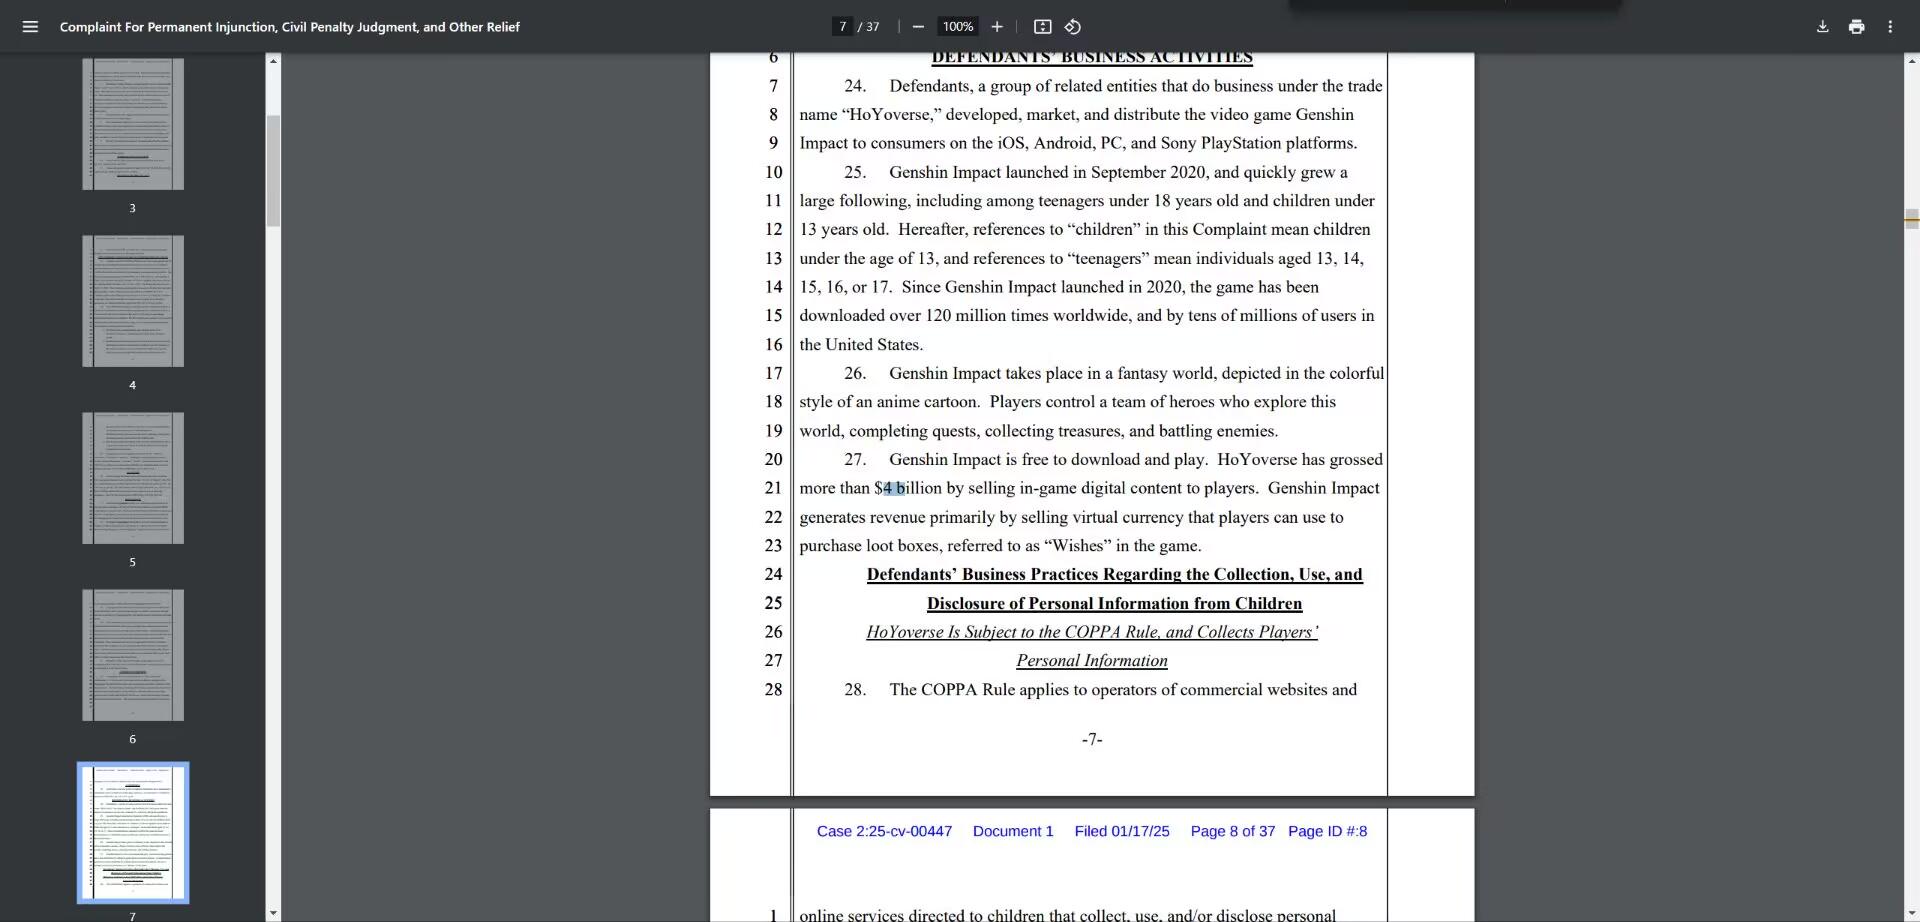Click paragraph number "27."
1920x922 pixels.
(855, 460)
